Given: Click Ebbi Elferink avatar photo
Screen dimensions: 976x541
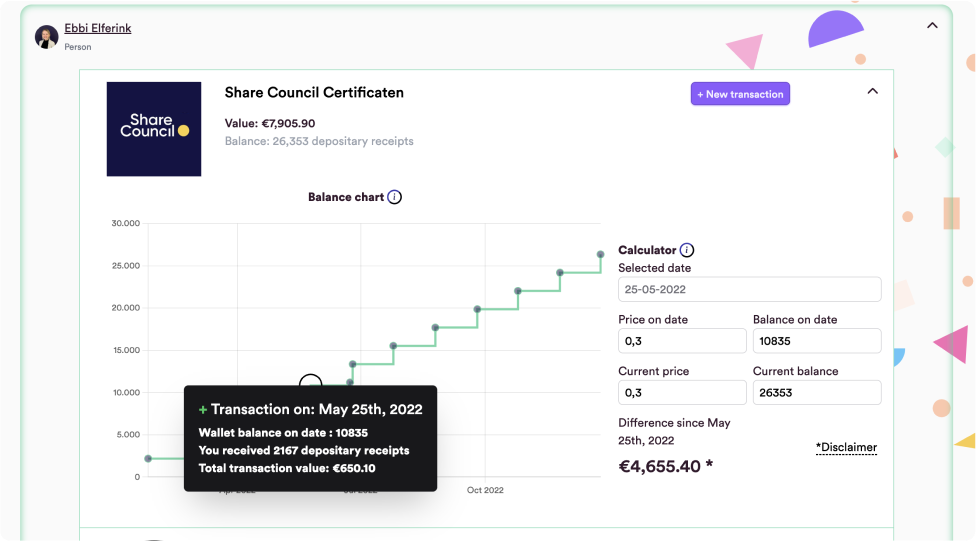Looking at the screenshot, I should click(46, 37).
